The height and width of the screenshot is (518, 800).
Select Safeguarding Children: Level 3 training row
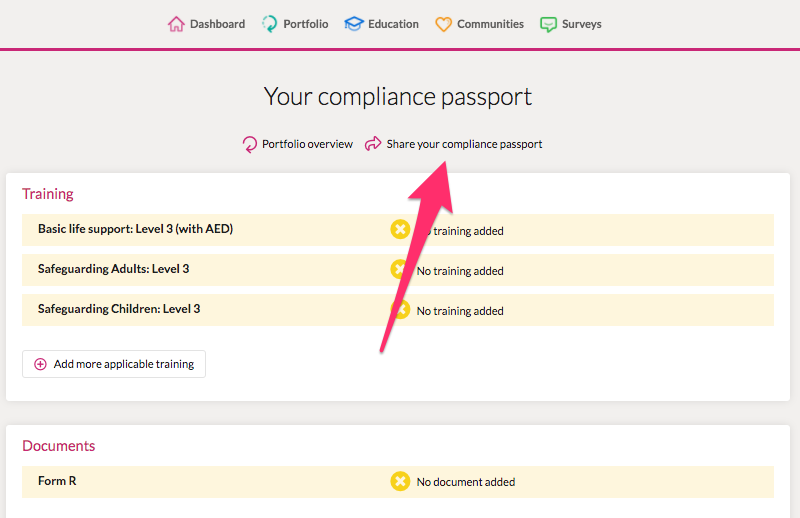(398, 310)
